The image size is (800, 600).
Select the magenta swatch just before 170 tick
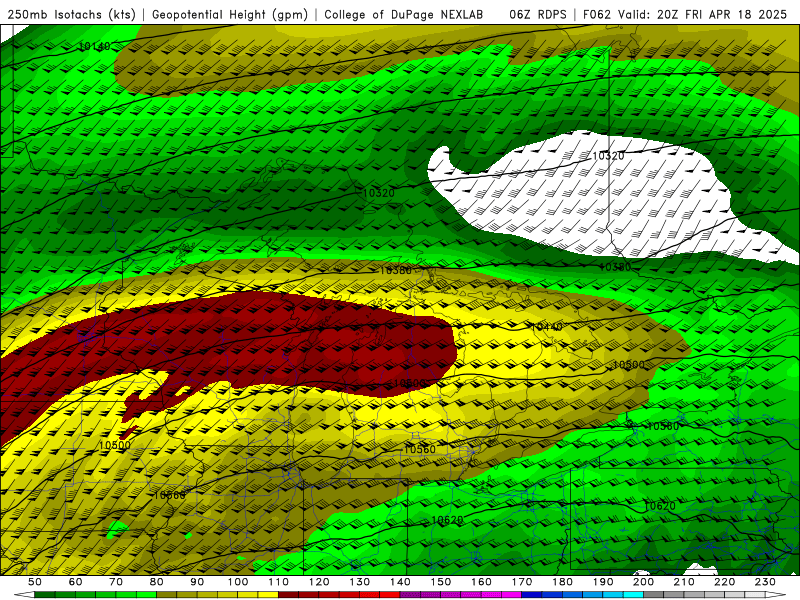tap(512, 595)
